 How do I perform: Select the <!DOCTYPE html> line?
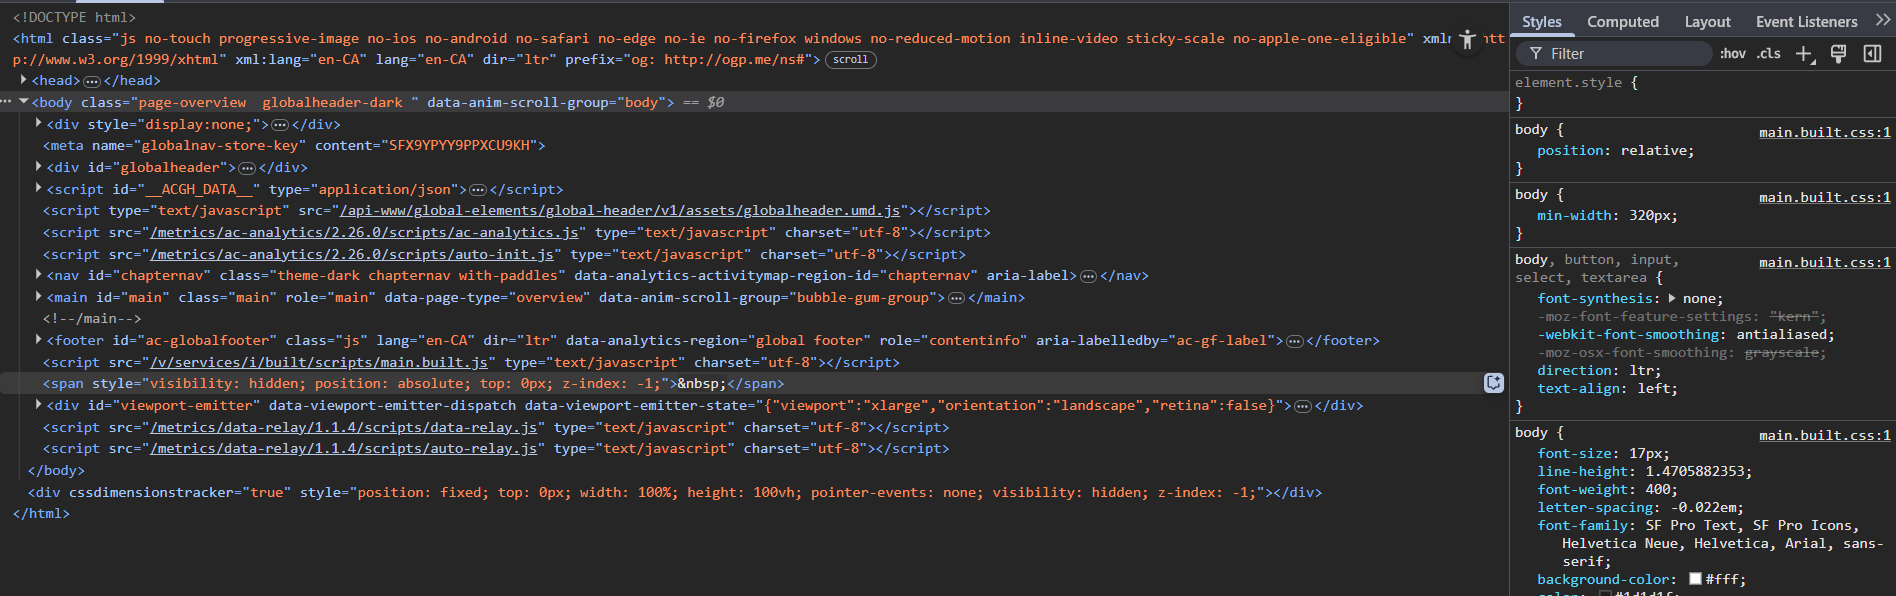[74, 17]
